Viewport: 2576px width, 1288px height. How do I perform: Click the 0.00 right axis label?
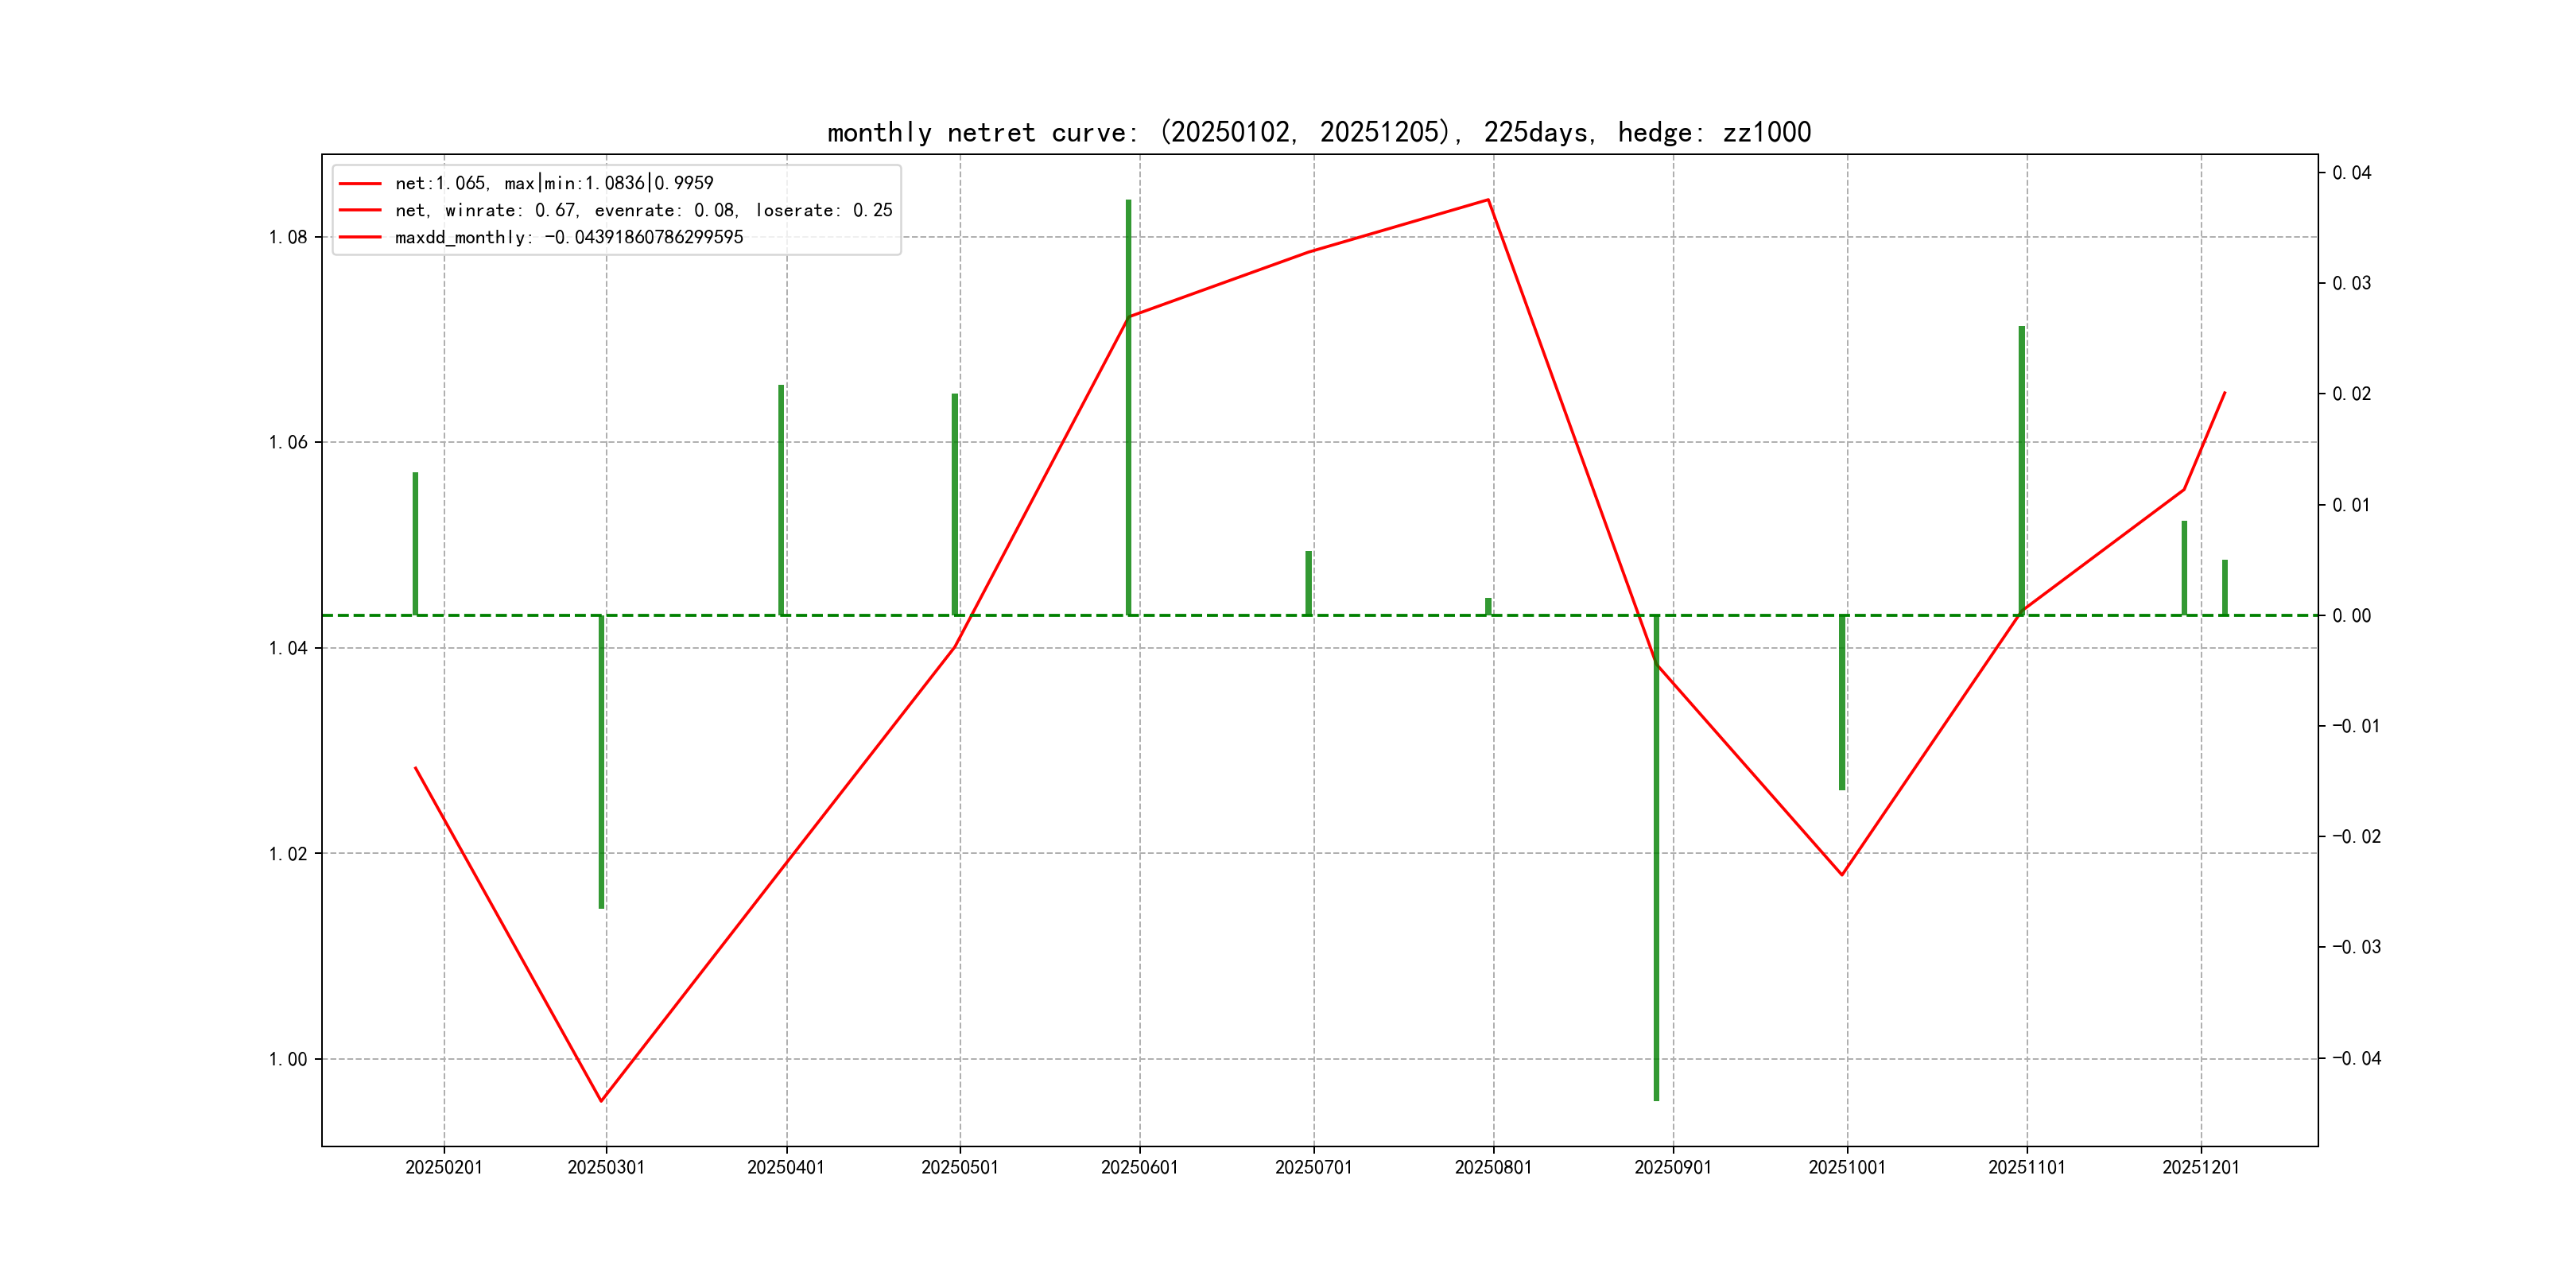pos(2351,616)
